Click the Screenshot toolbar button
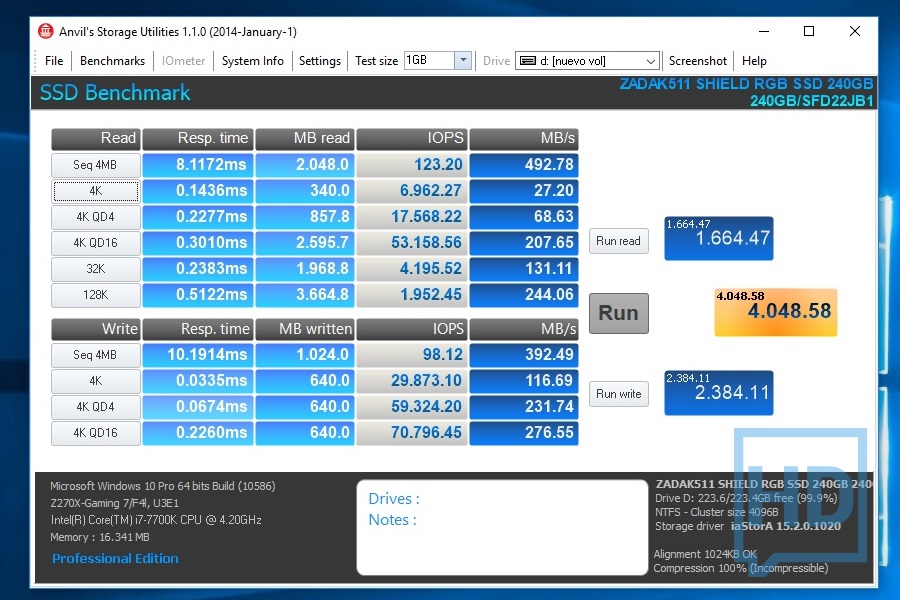This screenshot has height=600, width=900. [x=698, y=61]
